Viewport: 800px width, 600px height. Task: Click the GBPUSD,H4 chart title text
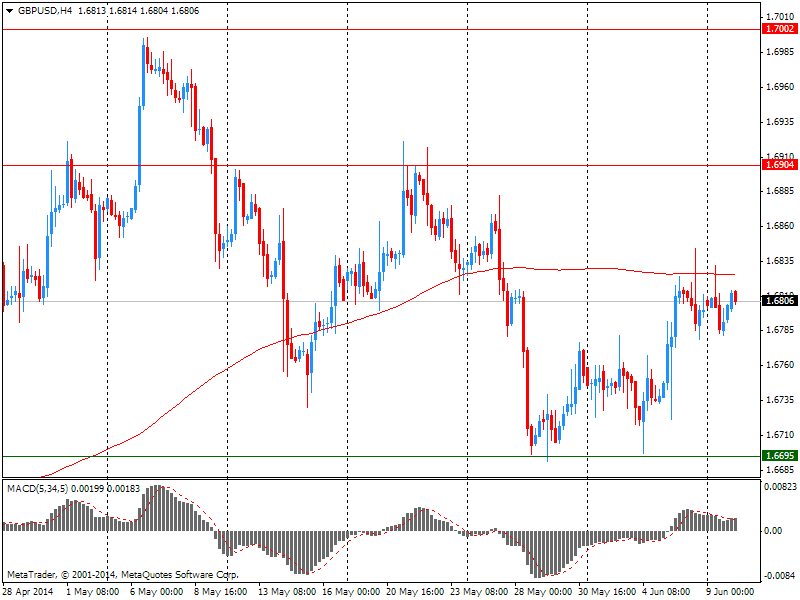click(45, 11)
